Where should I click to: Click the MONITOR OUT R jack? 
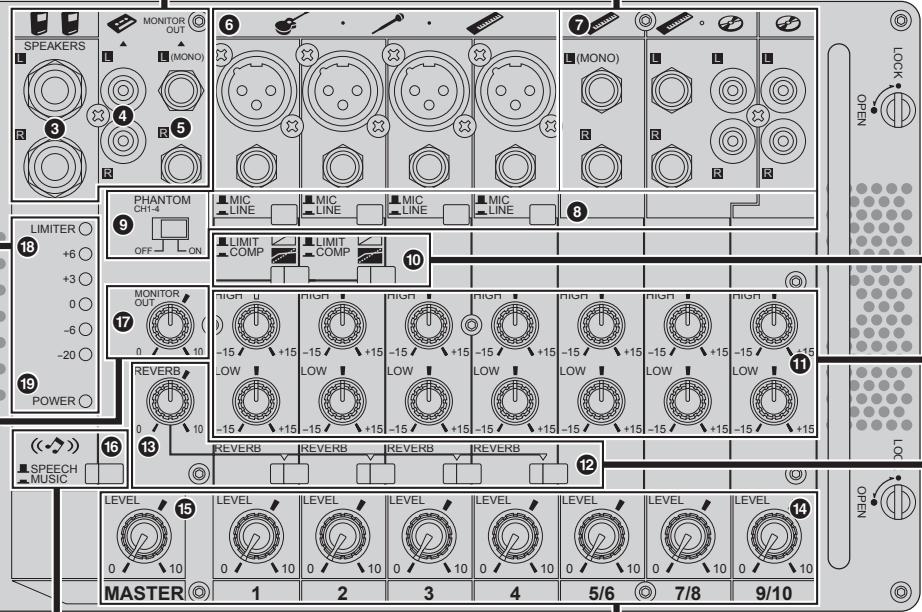(181, 165)
